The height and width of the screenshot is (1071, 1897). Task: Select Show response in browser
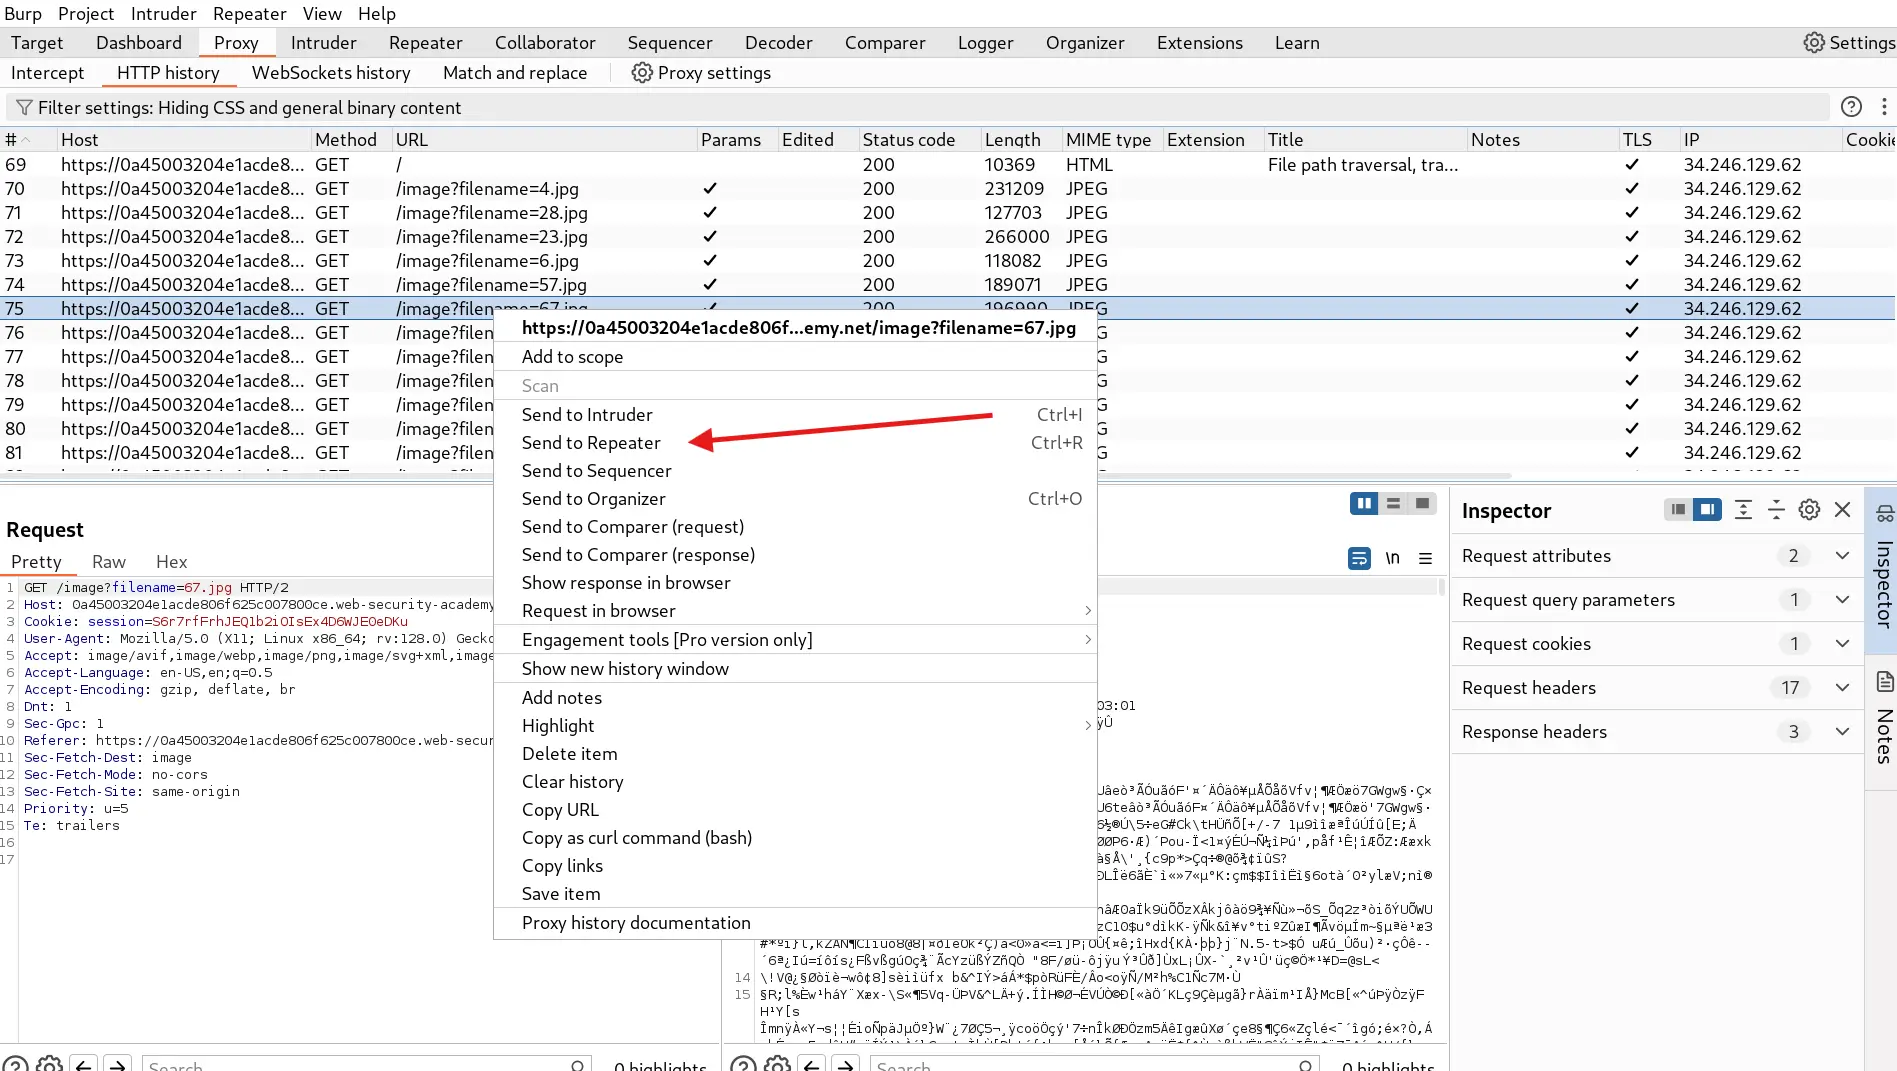point(795,583)
